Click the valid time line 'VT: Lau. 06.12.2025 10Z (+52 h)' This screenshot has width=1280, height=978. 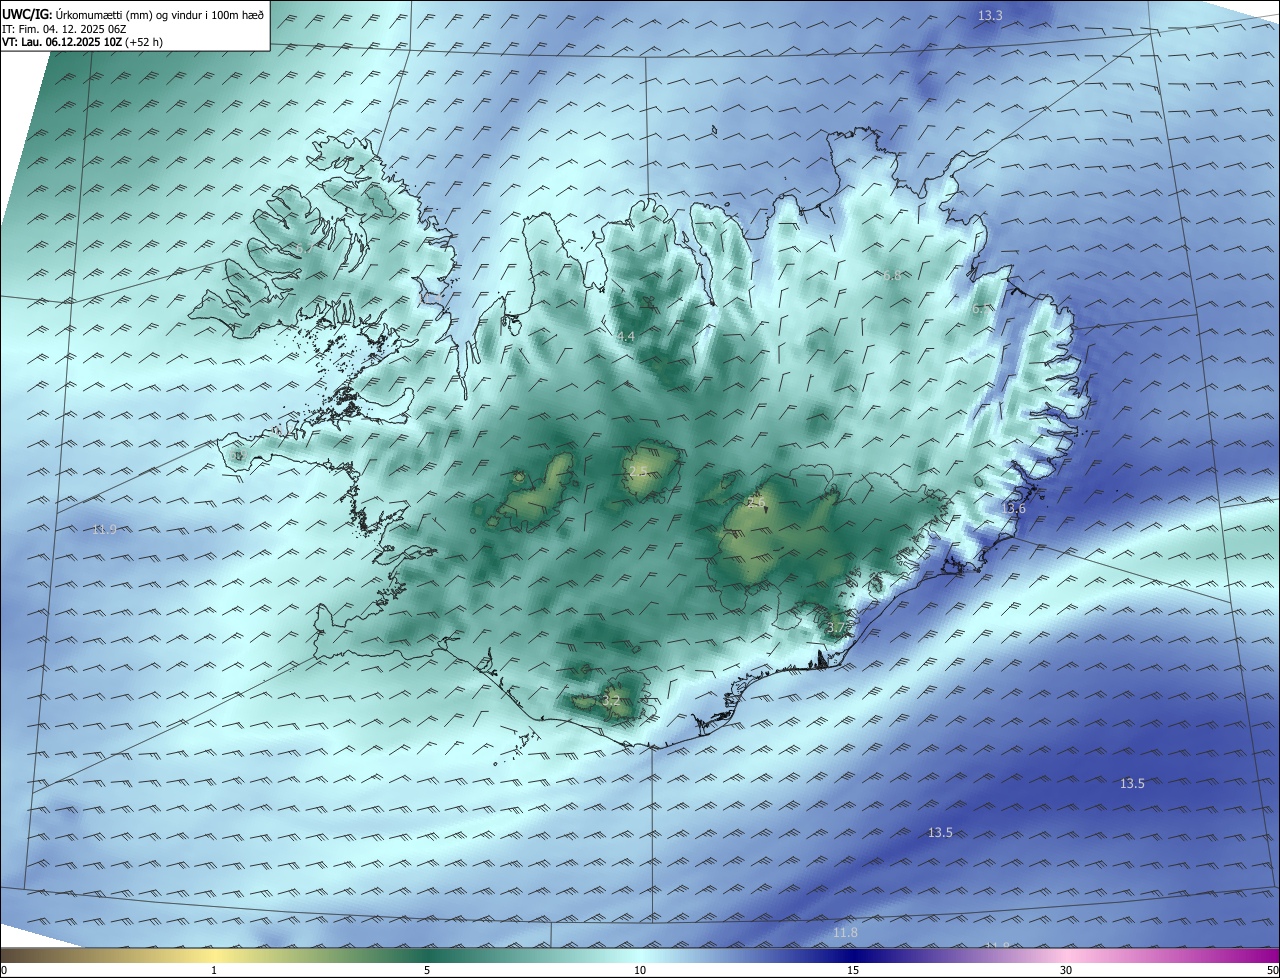point(82,42)
